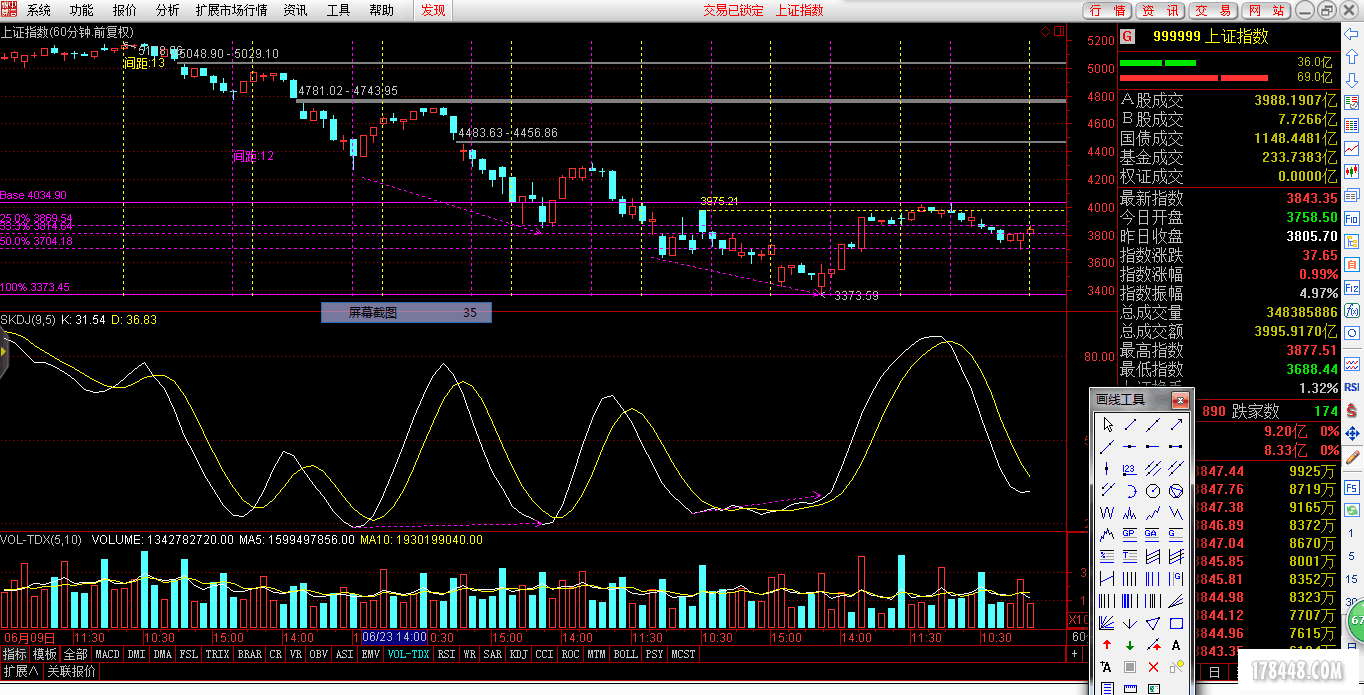Pick the GP line drawing tool

click(x=1129, y=534)
